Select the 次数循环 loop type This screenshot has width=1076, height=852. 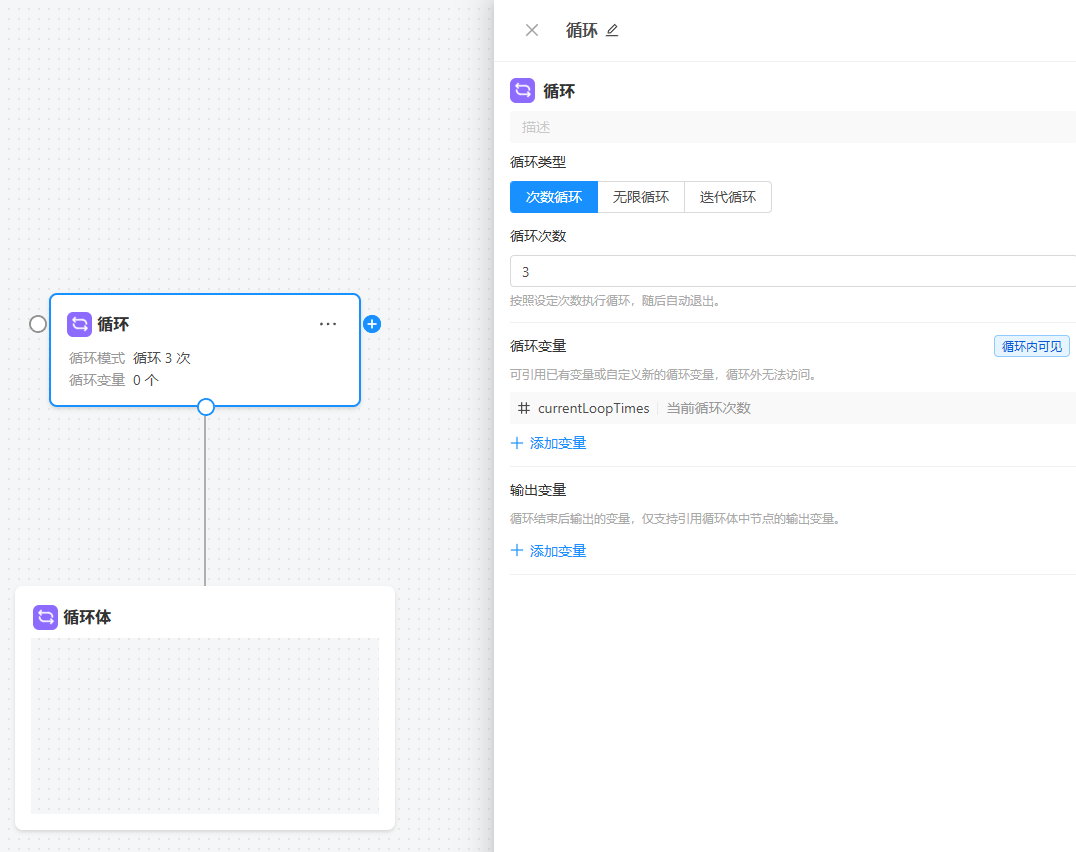pos(553,197)
